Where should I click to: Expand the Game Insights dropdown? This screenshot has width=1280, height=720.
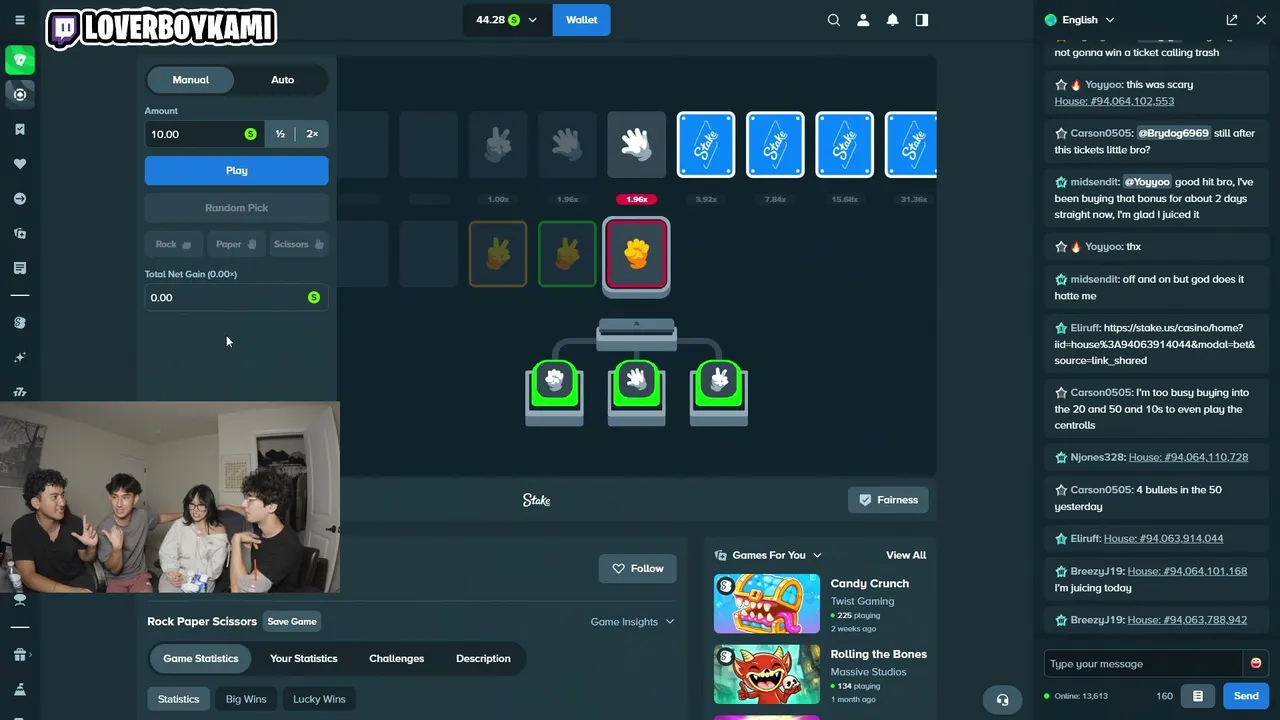tap(632, 622)
